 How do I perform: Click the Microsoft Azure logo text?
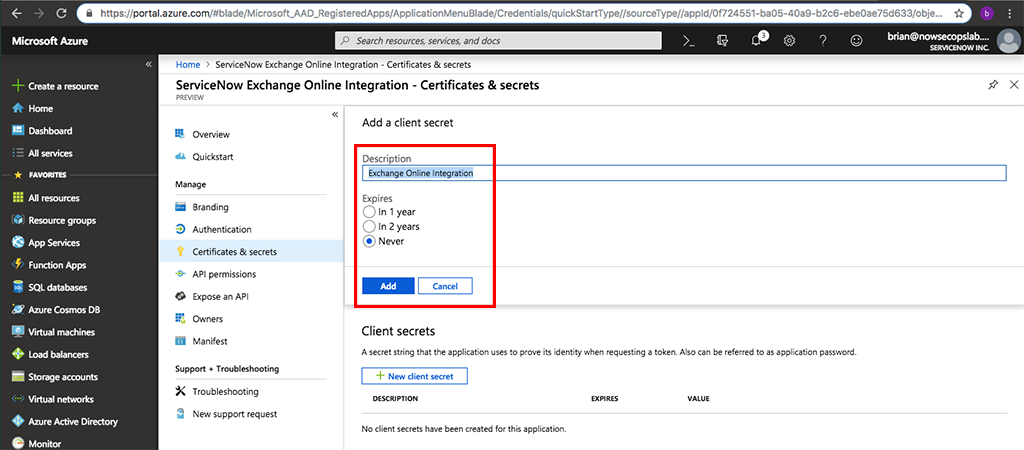pyautogui.click(x=50, y=41)
